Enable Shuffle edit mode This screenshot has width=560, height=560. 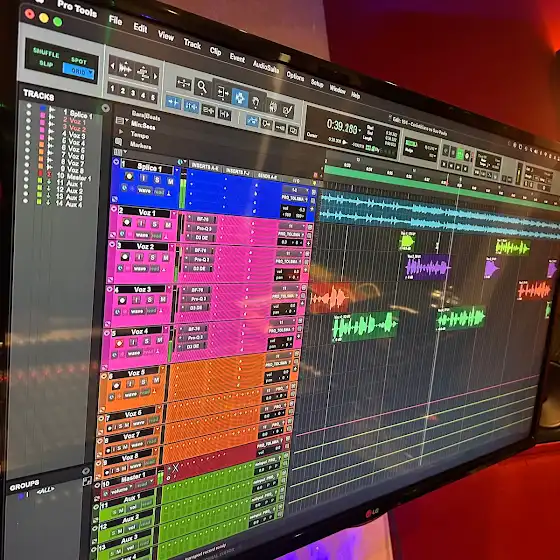coord(46,54)
